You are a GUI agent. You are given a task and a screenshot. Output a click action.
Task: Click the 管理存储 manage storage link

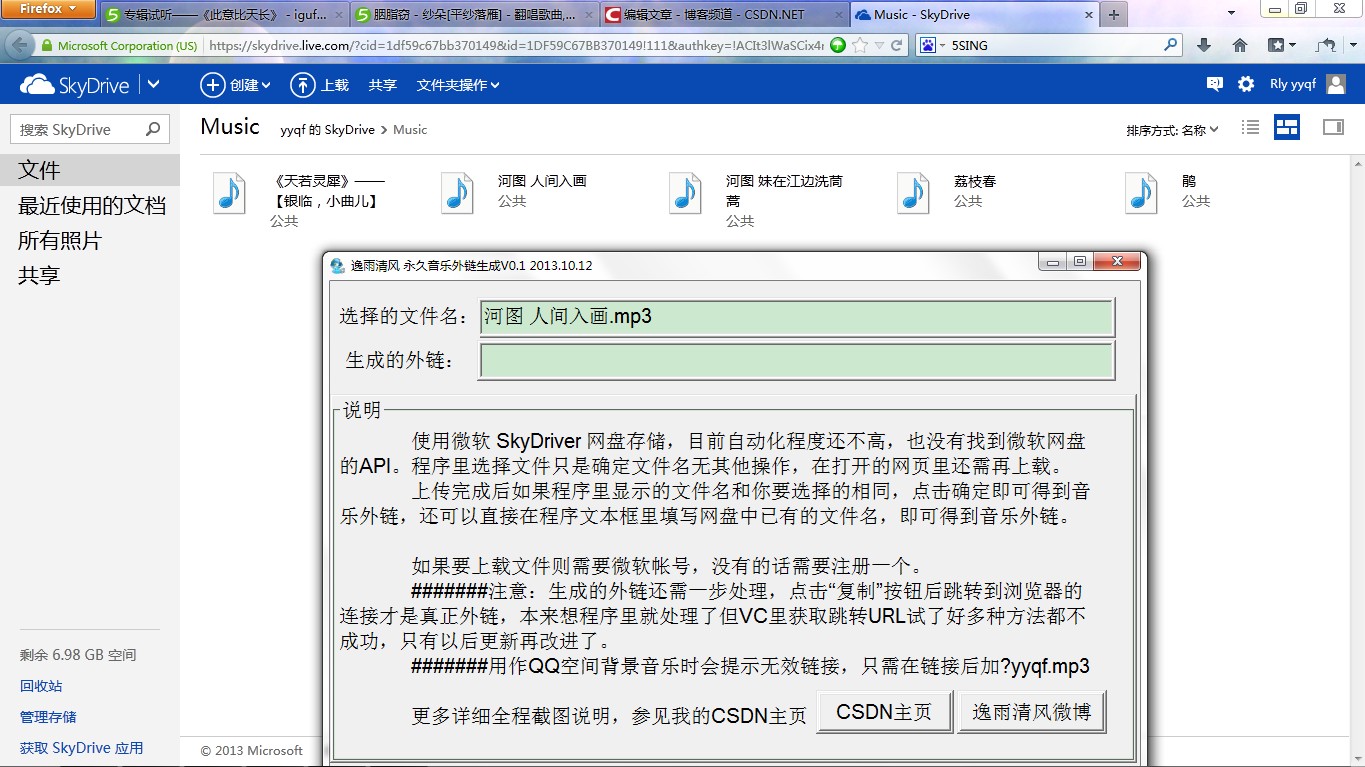[48, 717]
